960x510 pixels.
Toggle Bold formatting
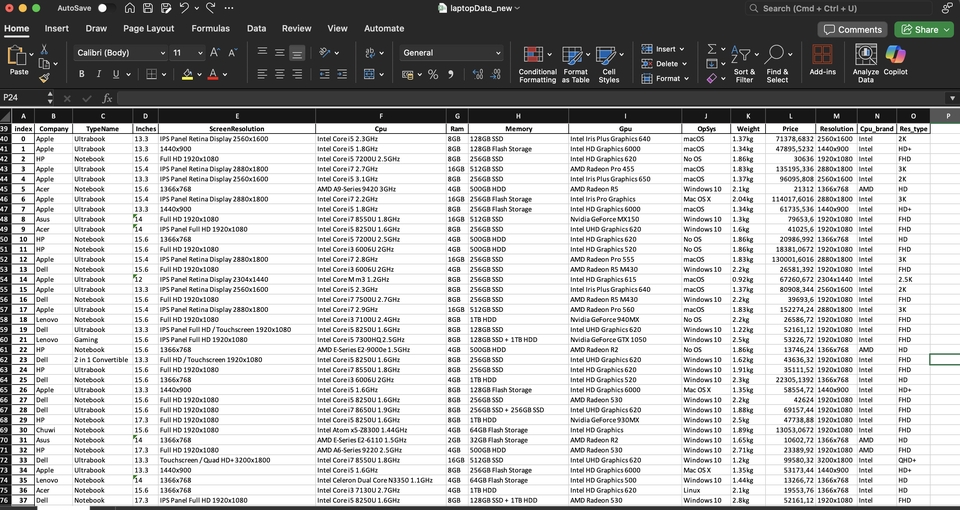point(81,74)
